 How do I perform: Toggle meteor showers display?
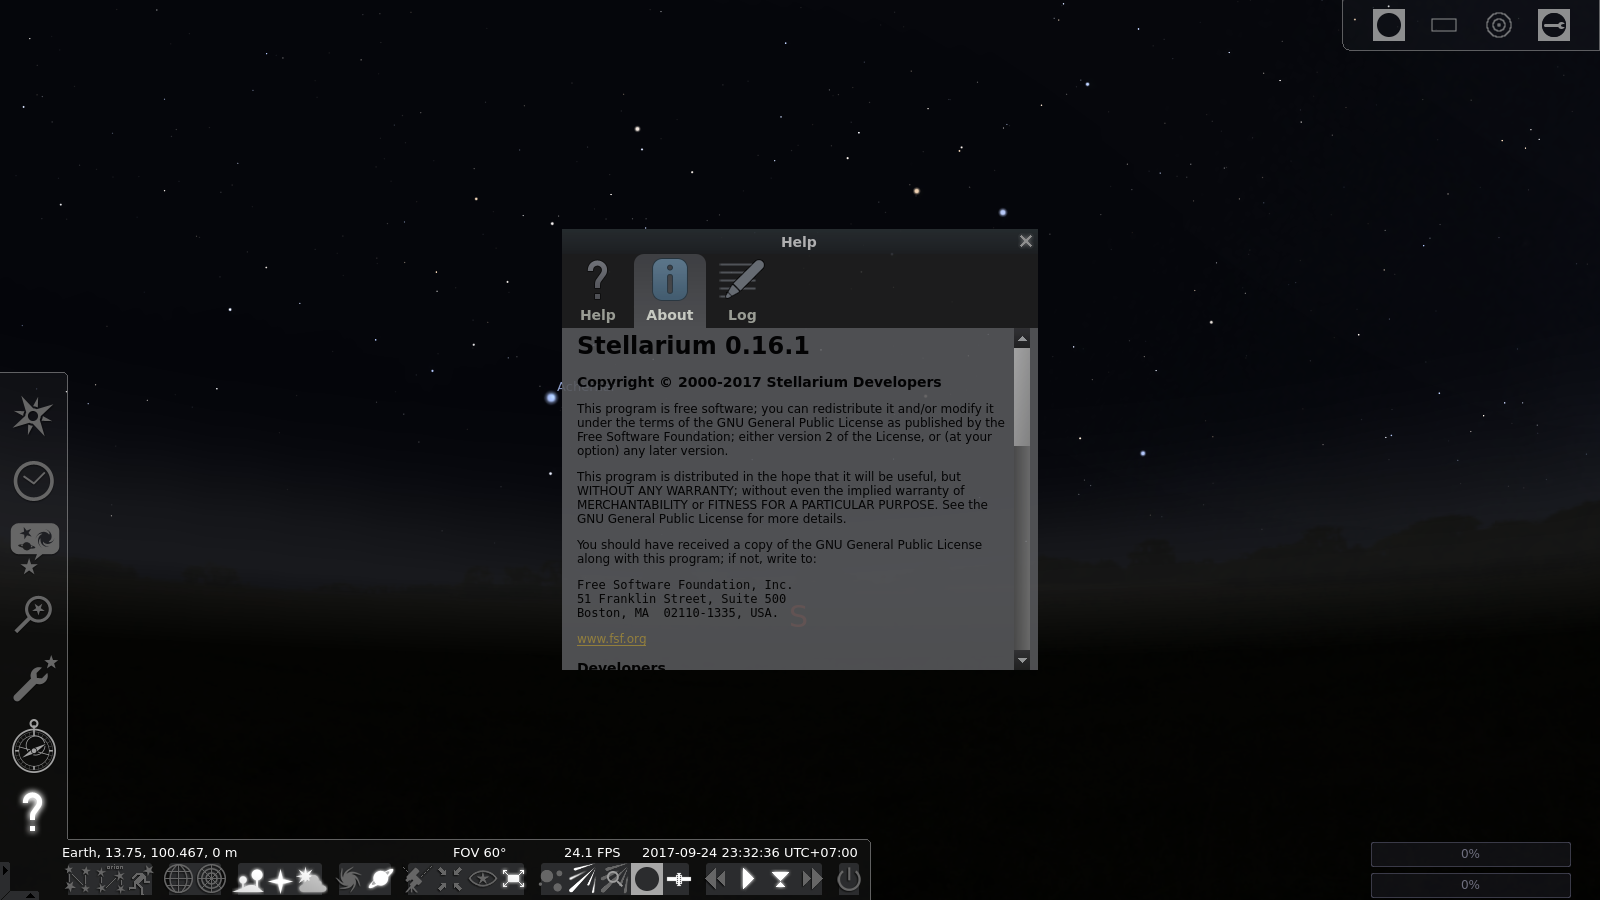coord(582,879)
